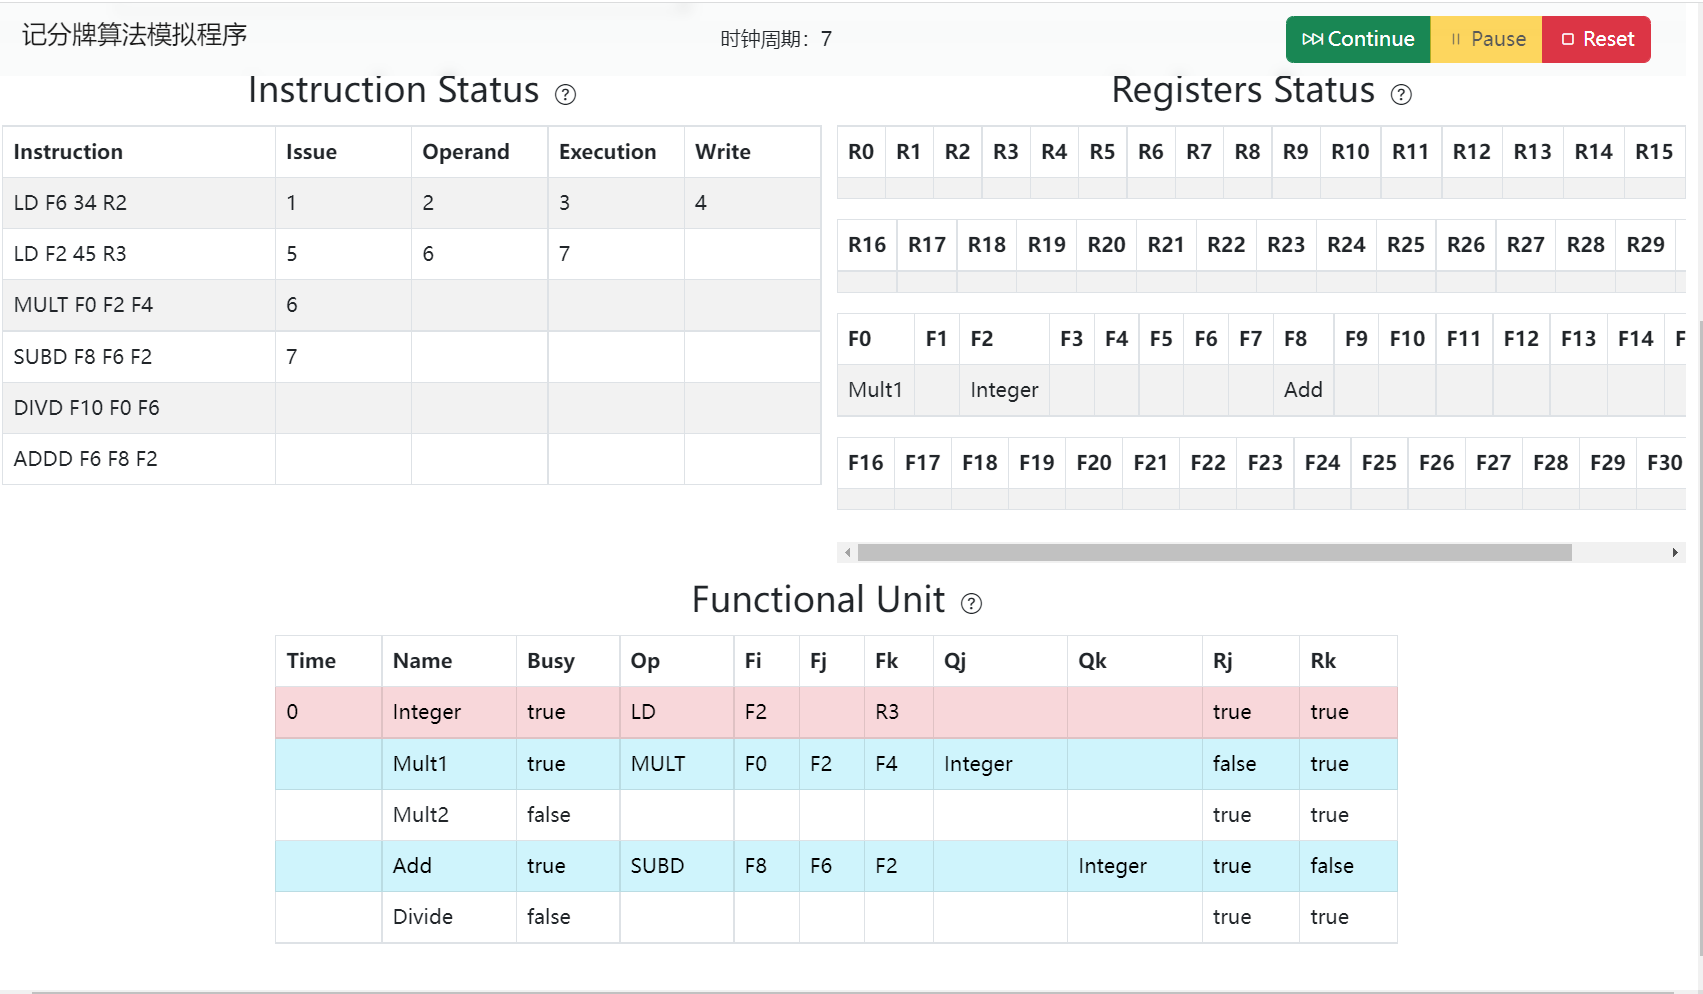Viewport: 1703px width, 994px height.
Task: Click the F30 register header
Action: coord(1664,463)
